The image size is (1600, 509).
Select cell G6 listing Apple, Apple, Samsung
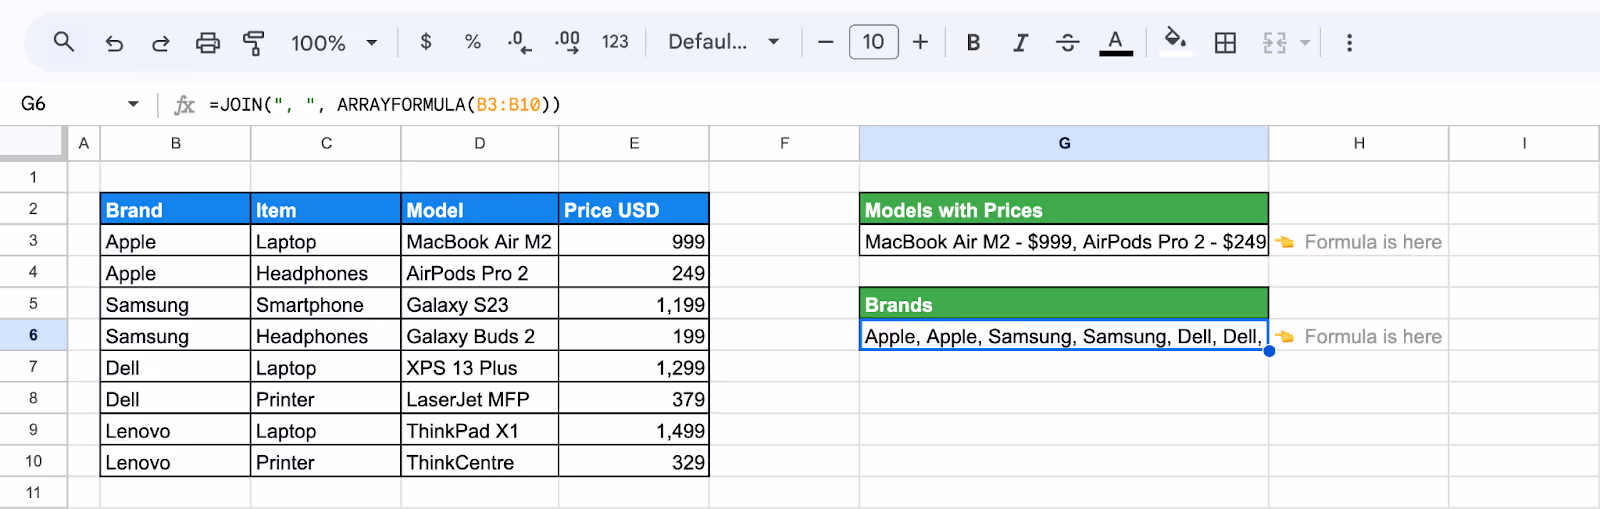click(1064, 336)
